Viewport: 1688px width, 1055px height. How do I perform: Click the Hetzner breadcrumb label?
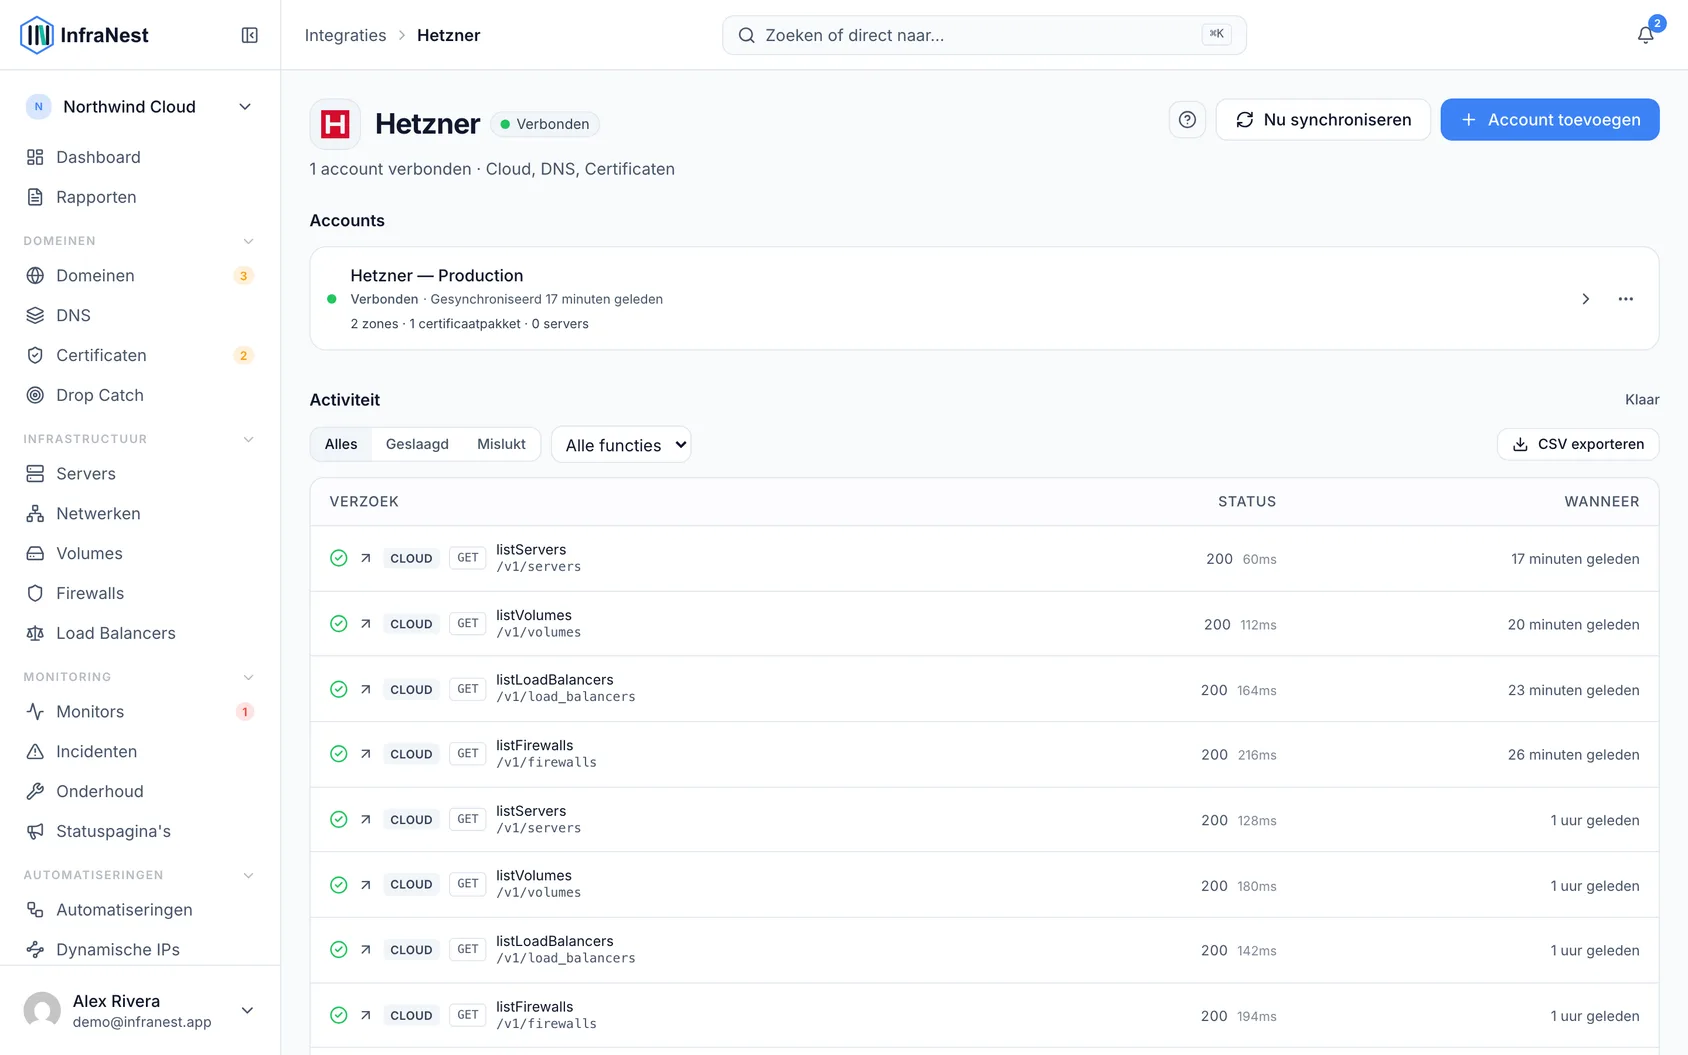point(448,35)
